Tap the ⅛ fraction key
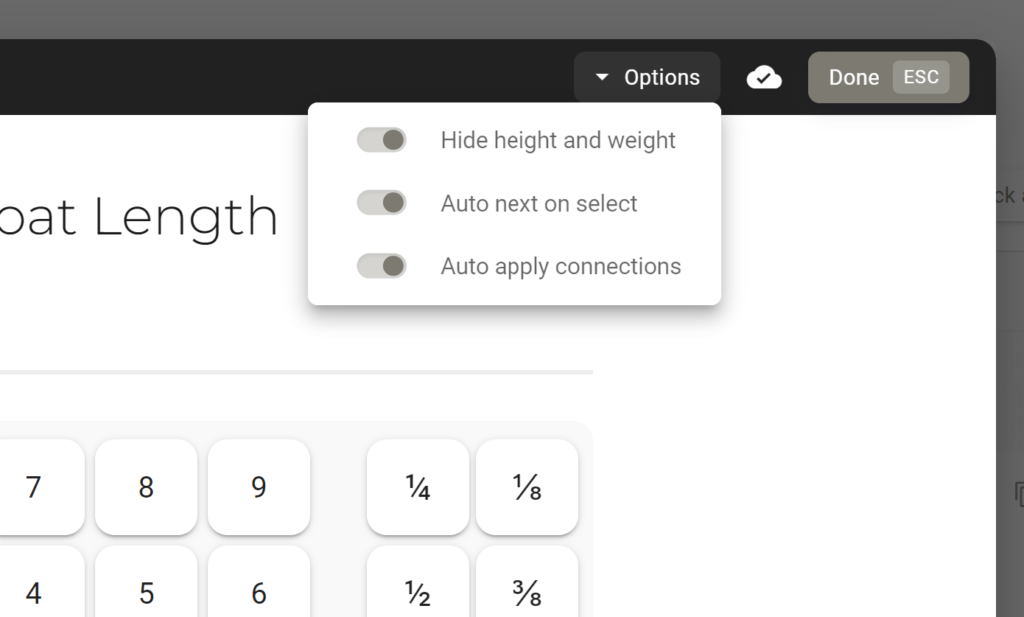1024x617 pixels. [x=527, y=487]
